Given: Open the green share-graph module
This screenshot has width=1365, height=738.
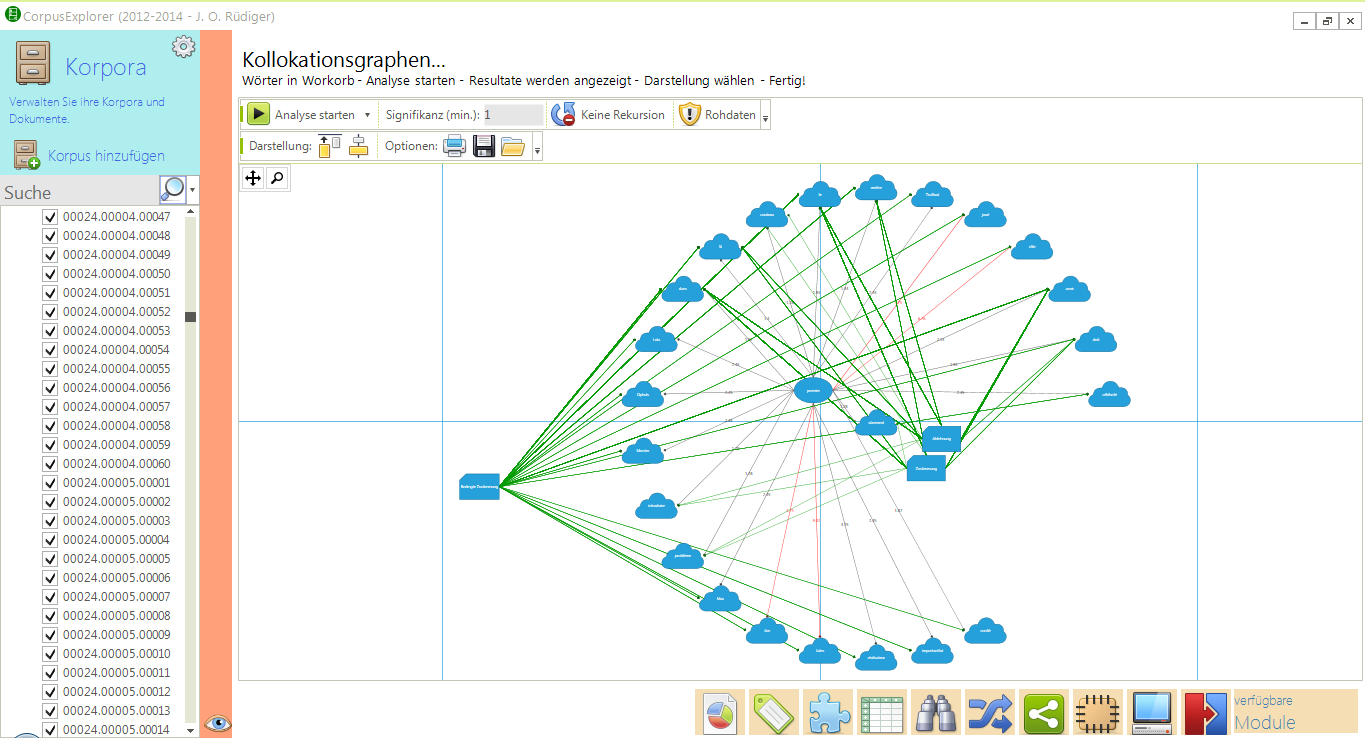Looking at the screenshot, I should point(1043,713).
